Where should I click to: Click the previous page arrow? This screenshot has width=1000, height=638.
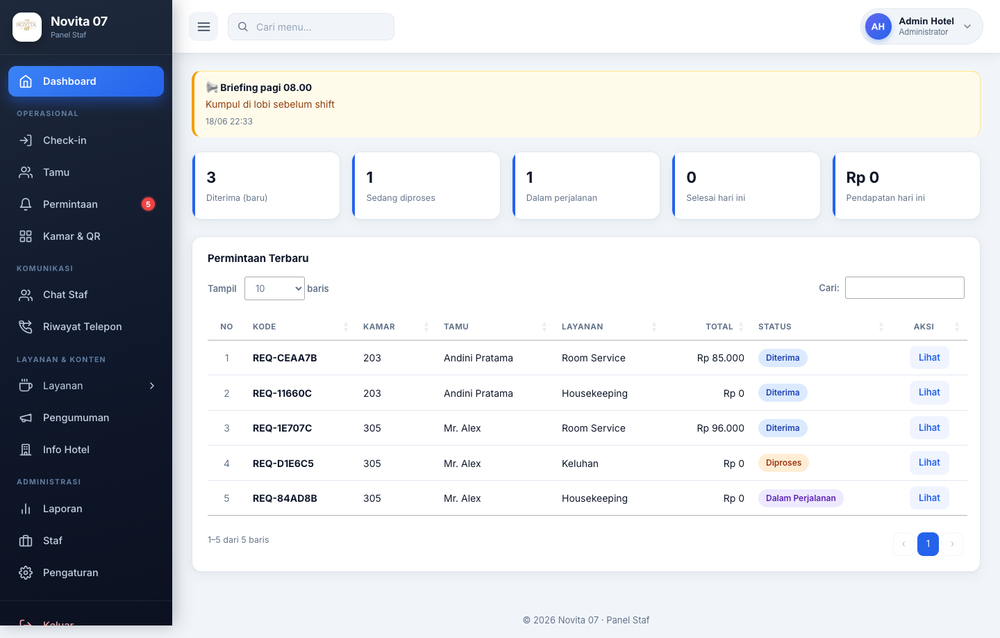click(x=904, y=544)
